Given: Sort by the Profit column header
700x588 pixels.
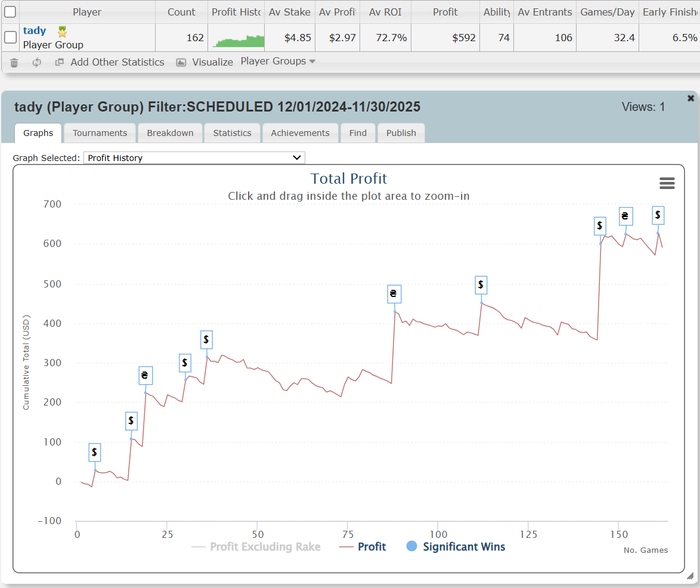Looking at the screenshot, I should pyautogui.click(x=445, y=12).
